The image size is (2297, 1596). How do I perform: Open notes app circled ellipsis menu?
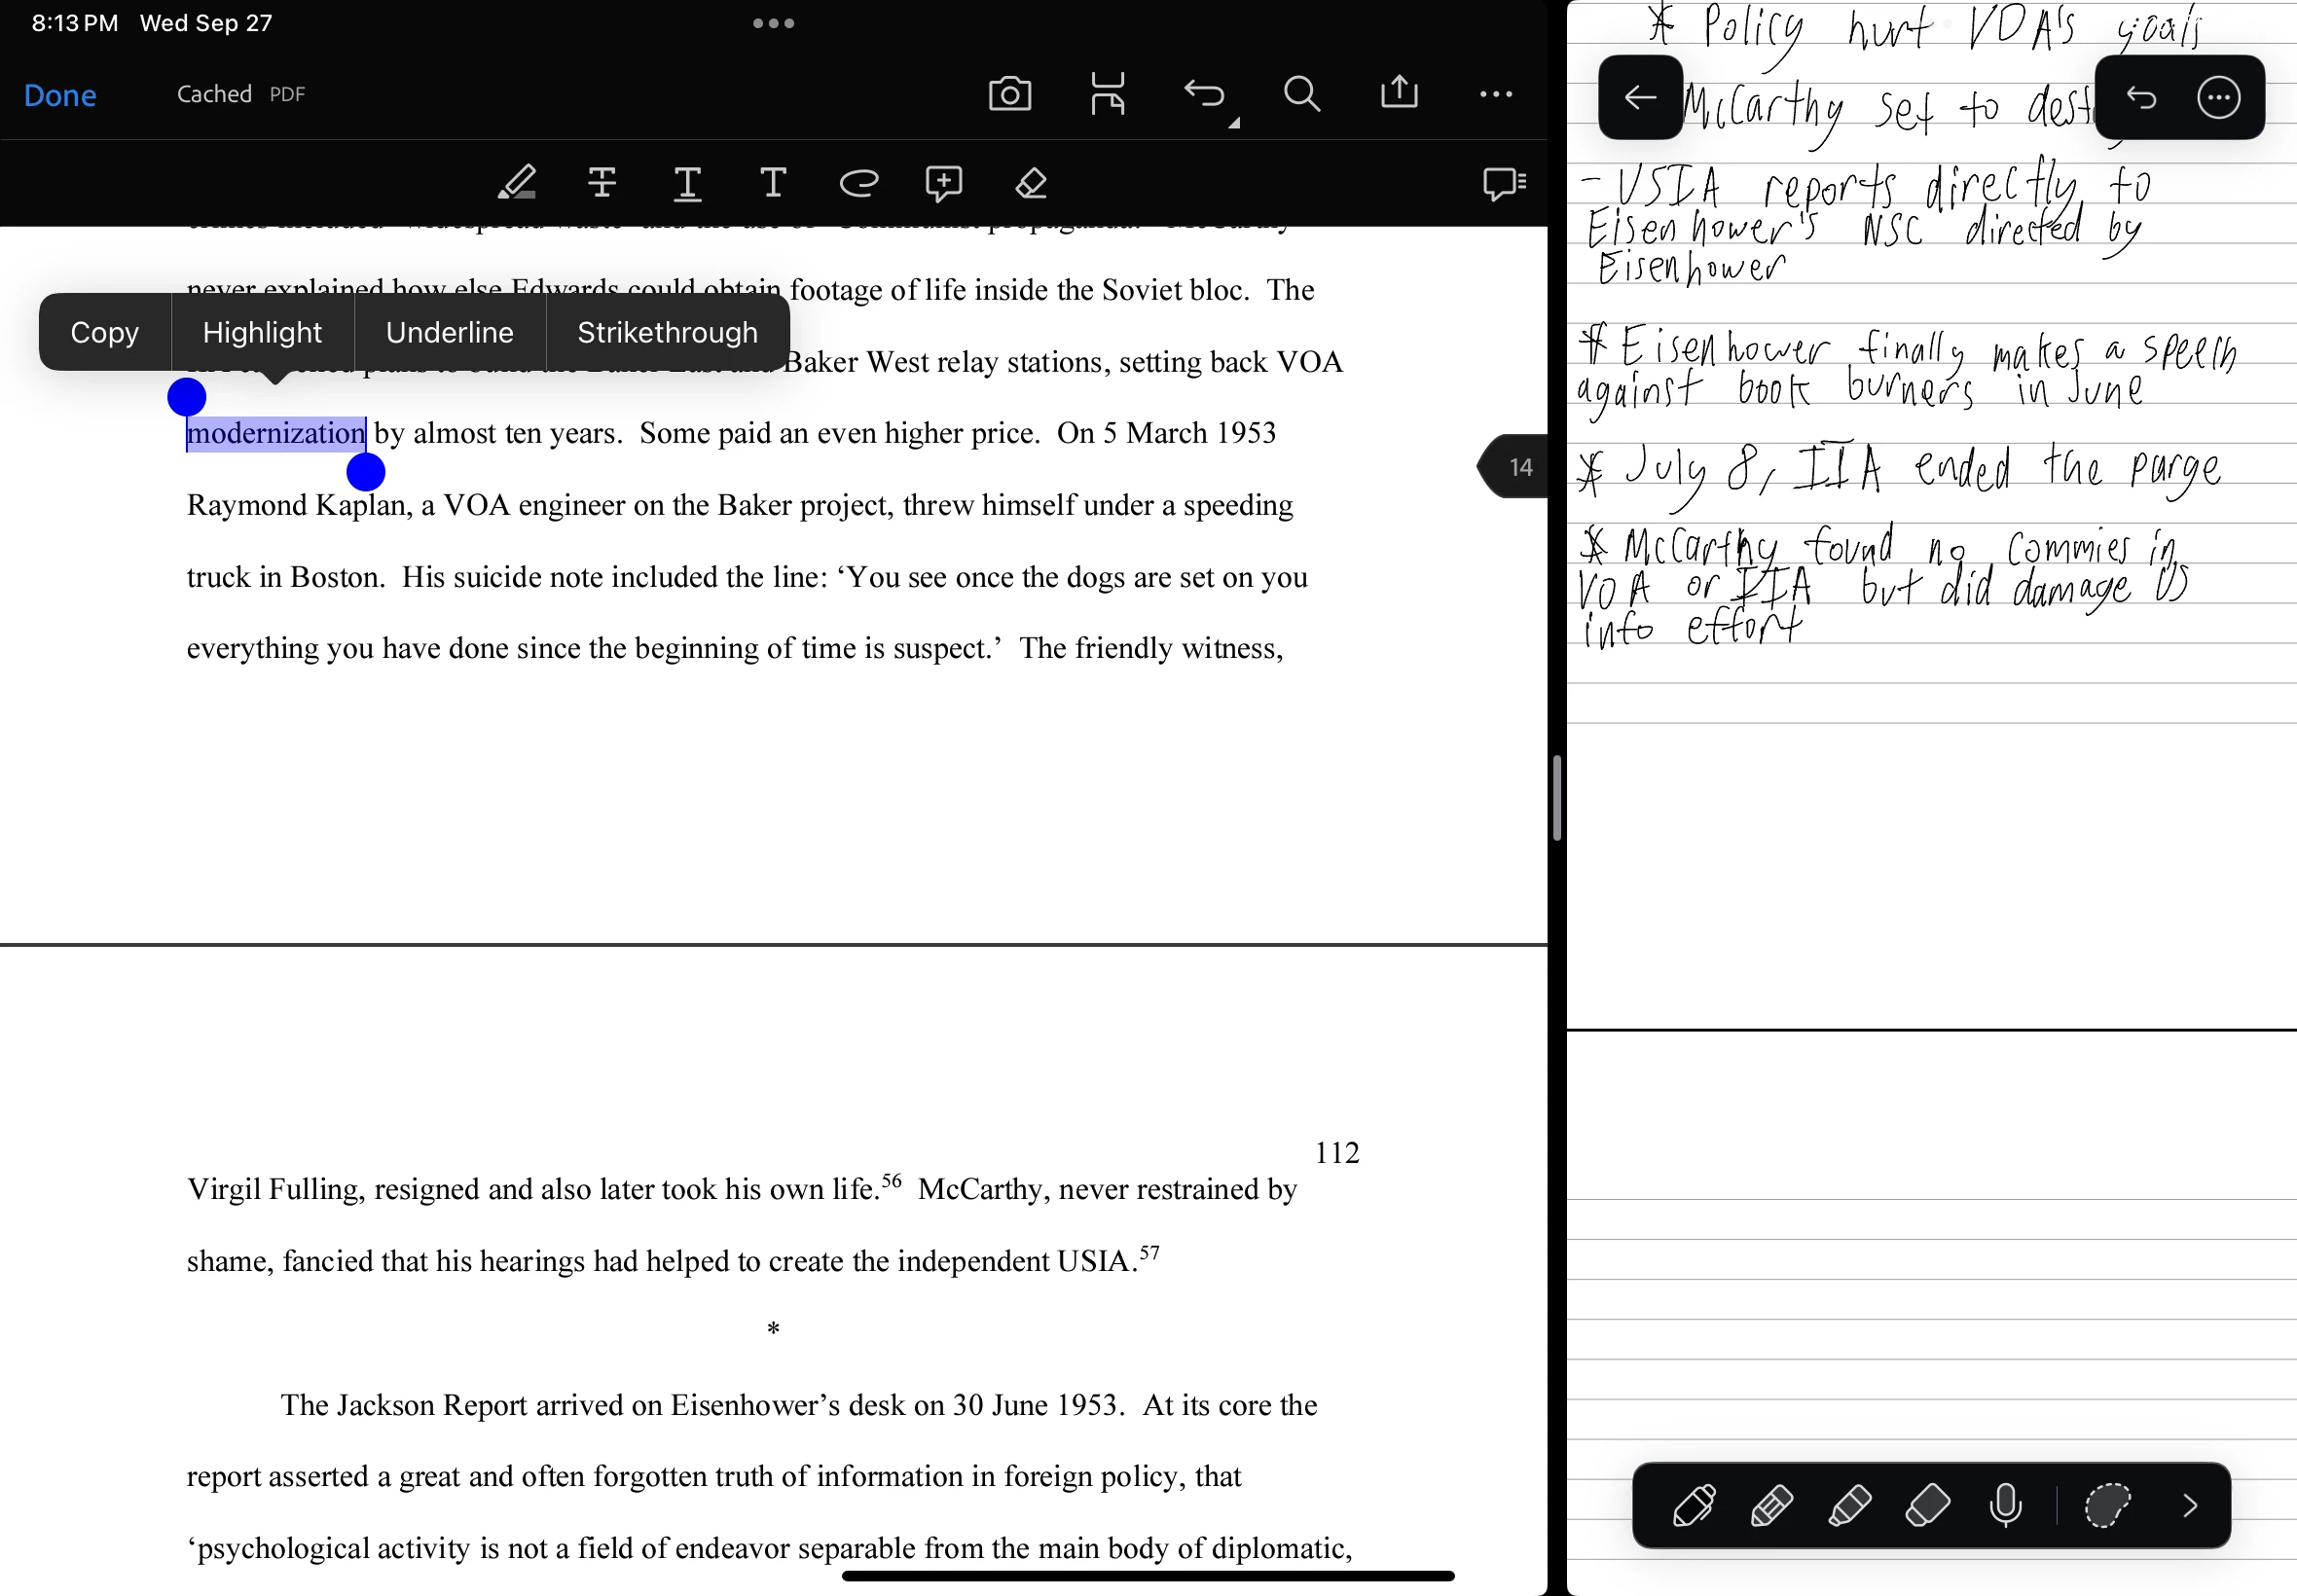pos(2218,97)
